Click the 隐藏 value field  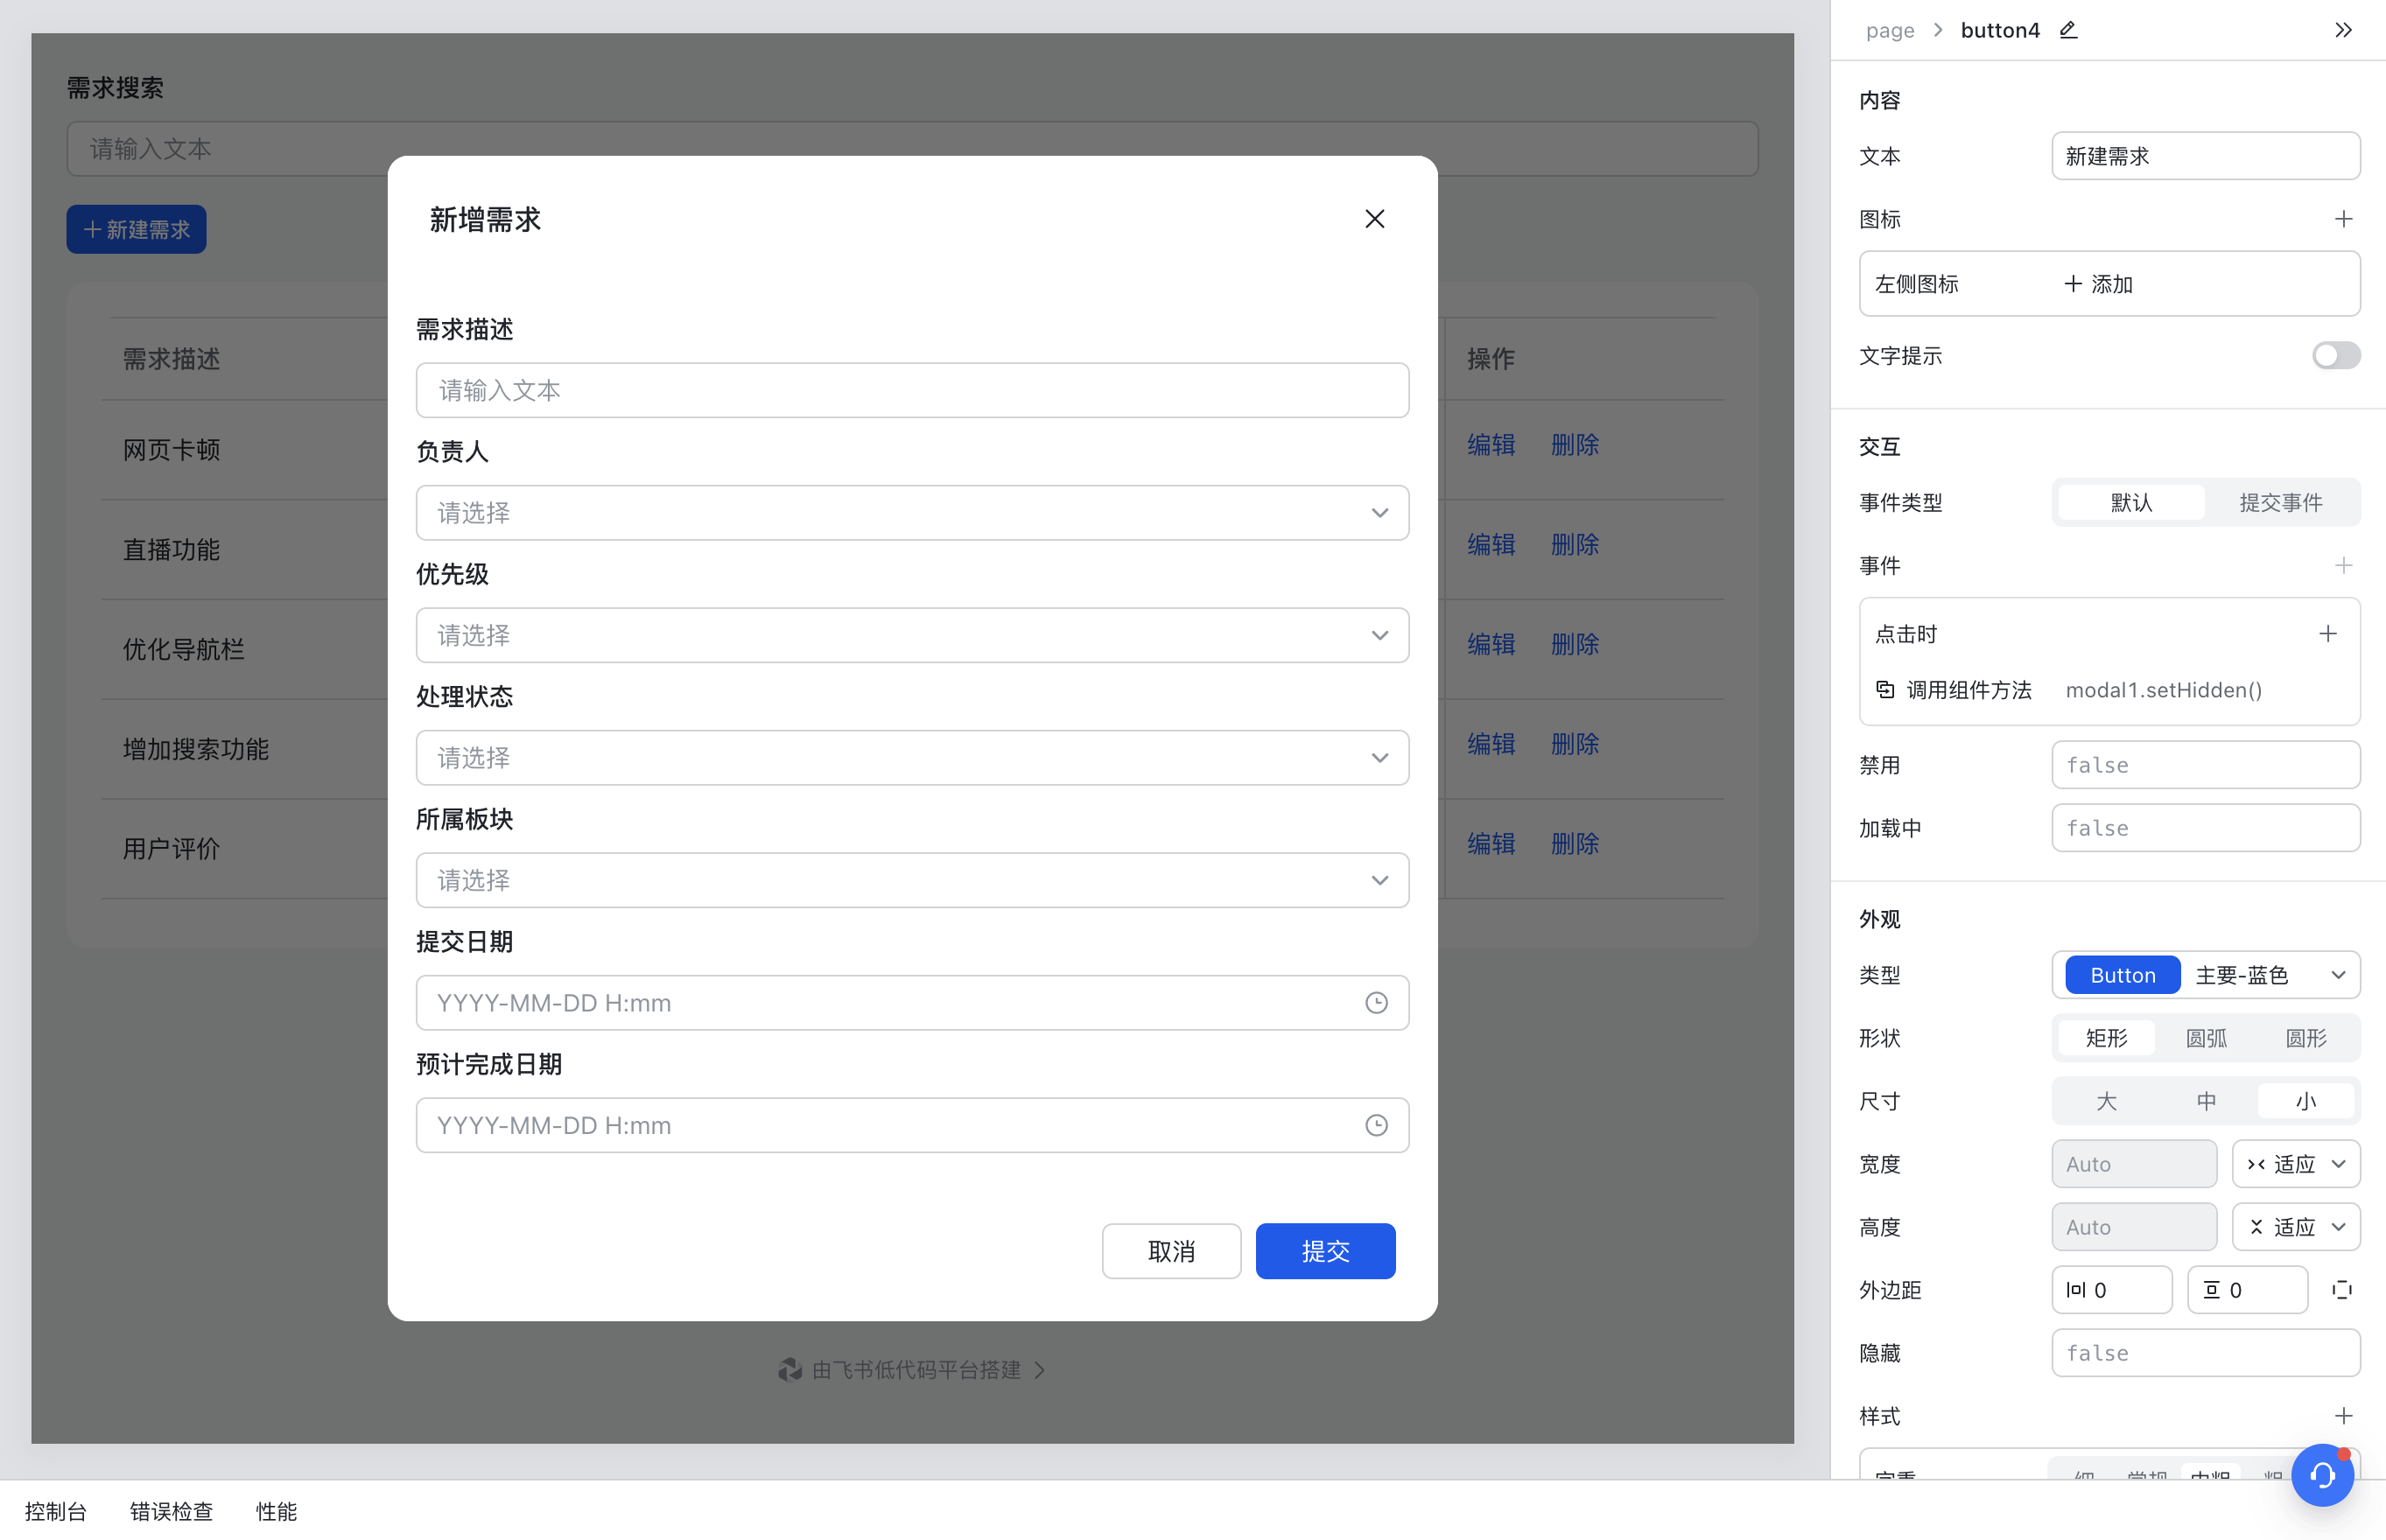(x=2205, y=1353)
